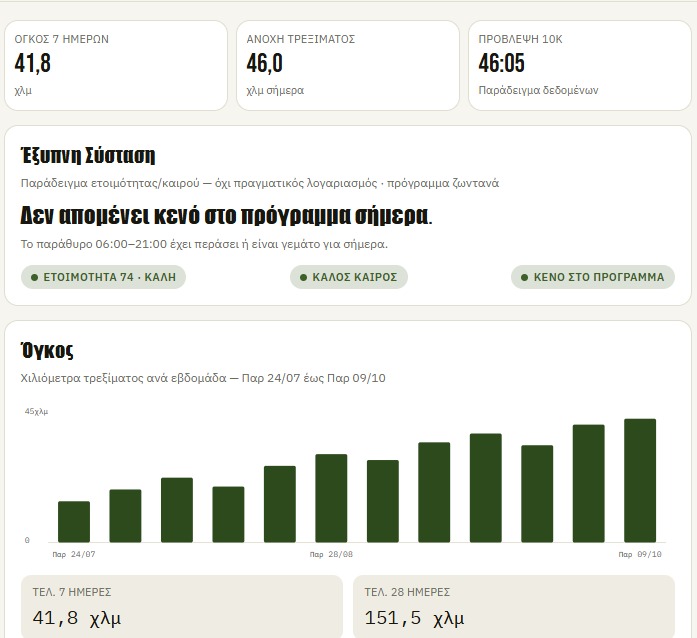Open the ΟΓΚΟΣ 7 ΗΜΕΡΩΝ stat card
Image resolution: width=697 pixels, height=638 pixels.
[x=116, y=65]
